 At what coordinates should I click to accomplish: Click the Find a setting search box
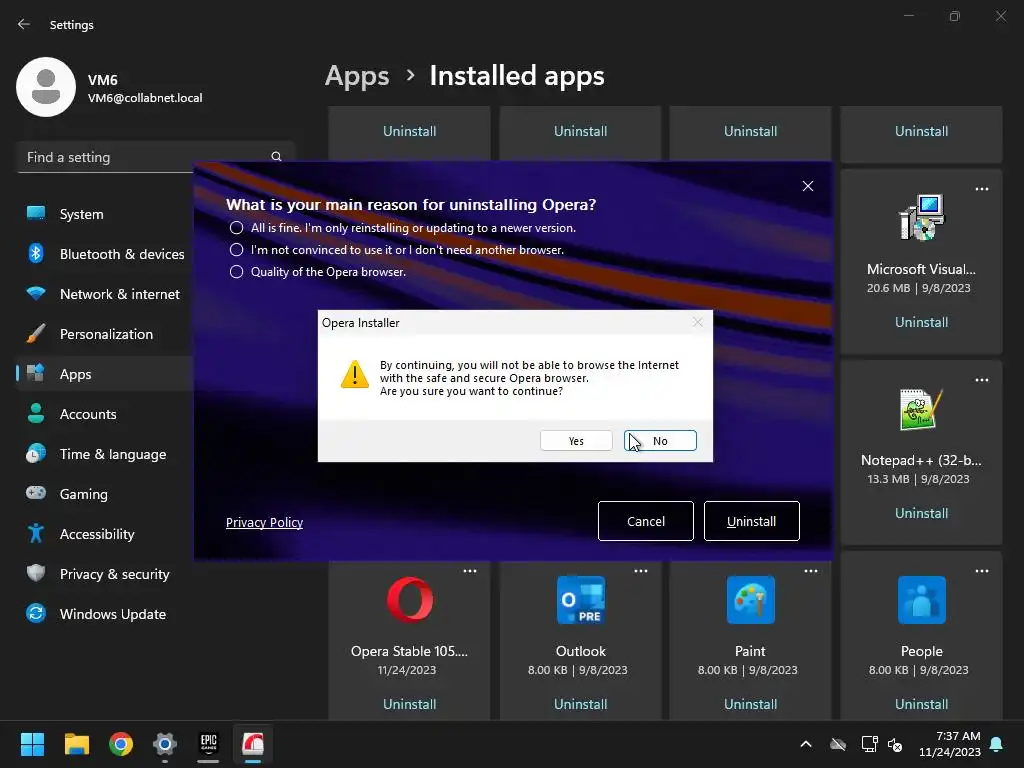tap(156, 157)
